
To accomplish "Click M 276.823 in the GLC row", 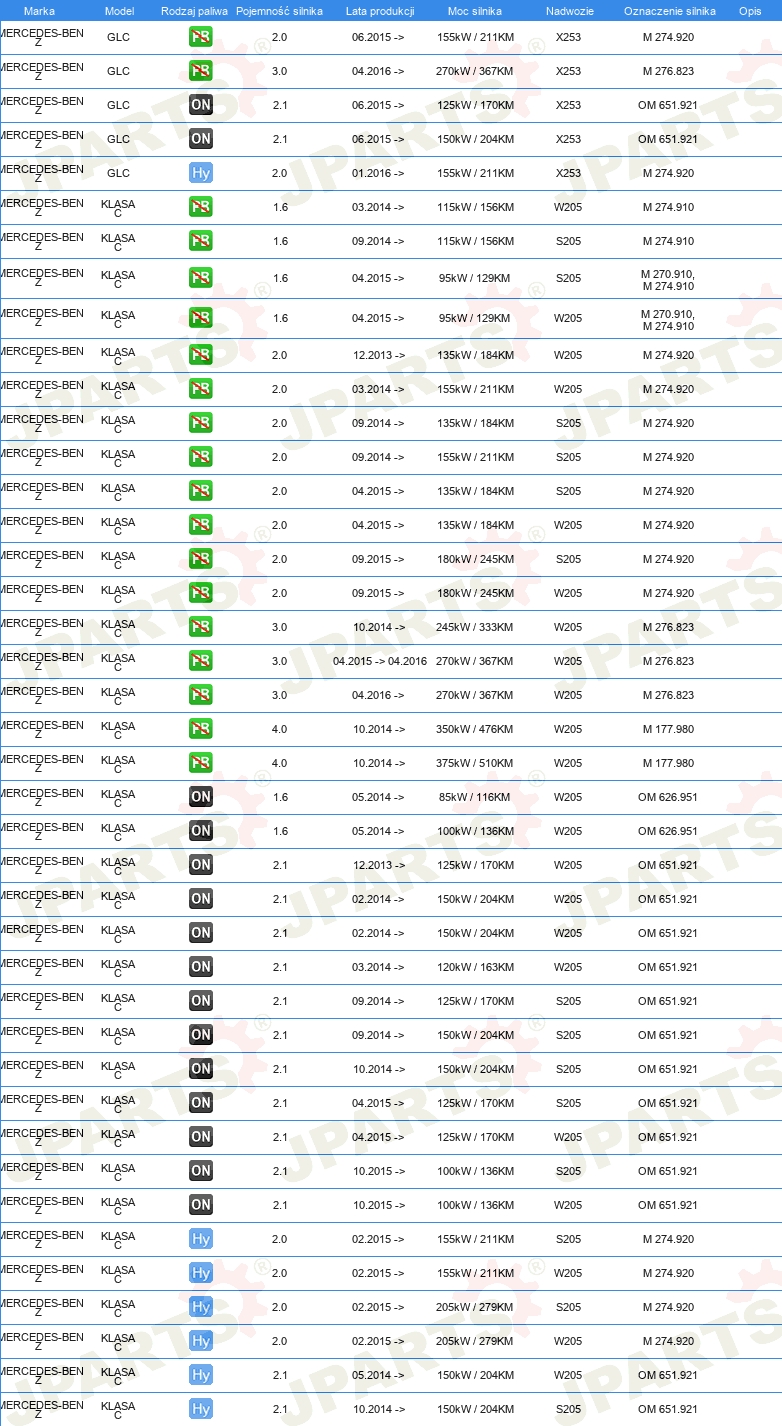I will point(668,72).
